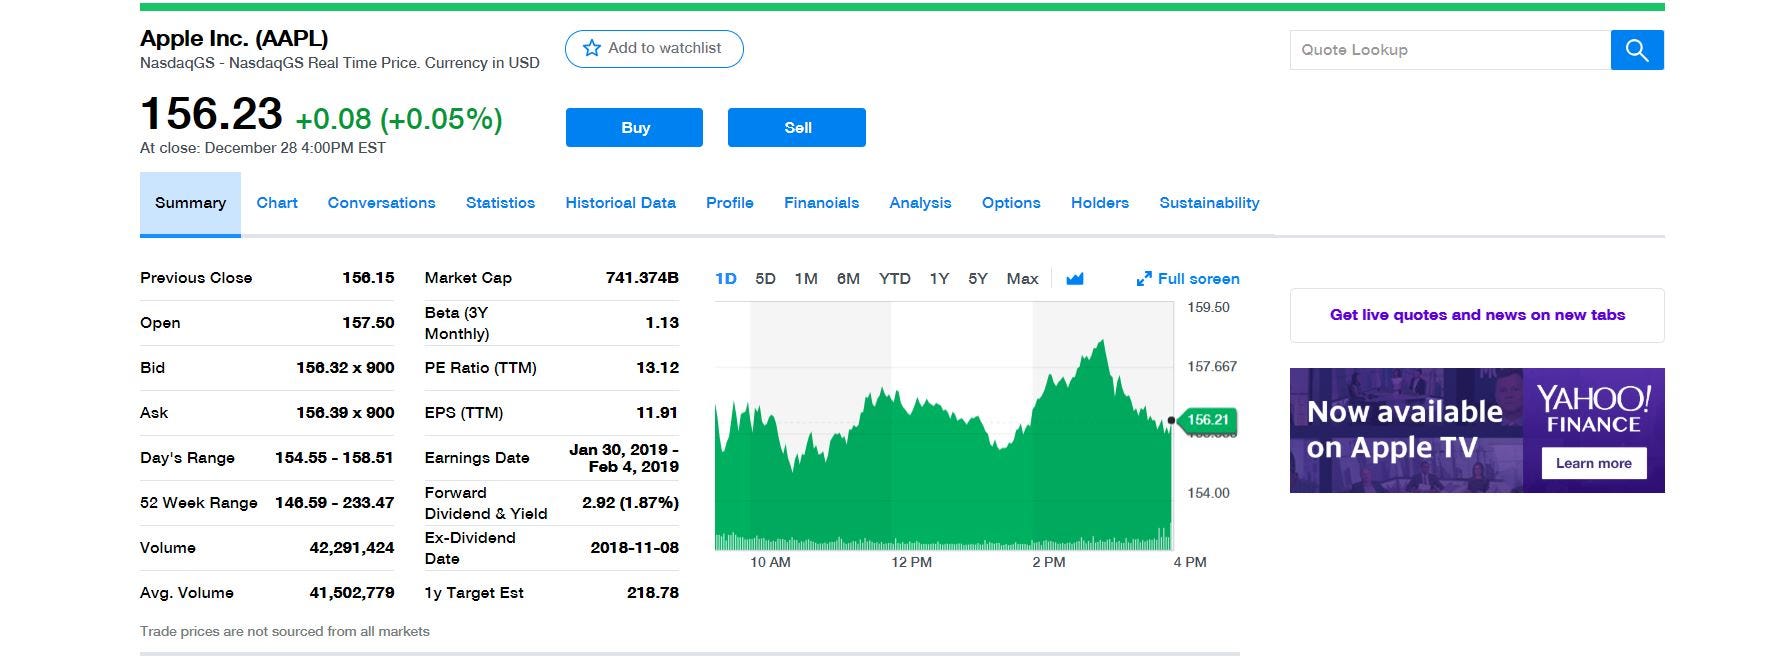Click the Yahoo Finance Apple TV banner headline
Image resolution: width=1788 pixels, height=664 pixels.
(1404, 430)
